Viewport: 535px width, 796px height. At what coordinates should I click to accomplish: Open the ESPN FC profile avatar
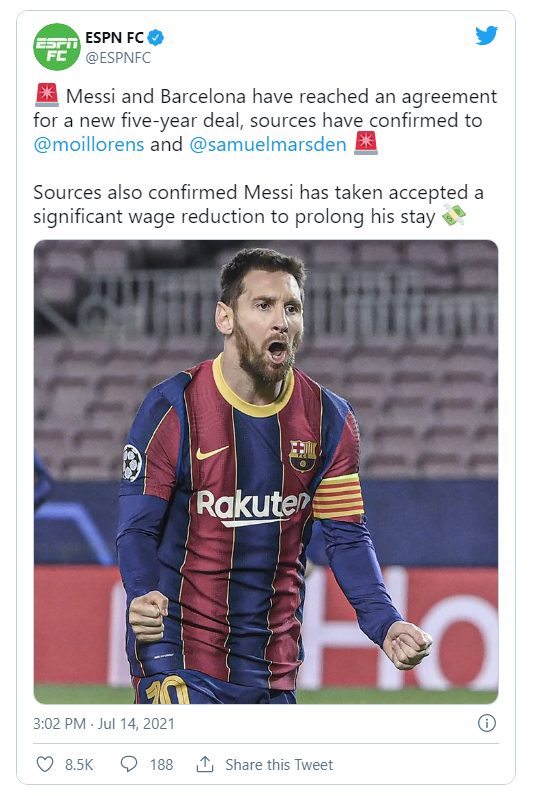point(56,47)
